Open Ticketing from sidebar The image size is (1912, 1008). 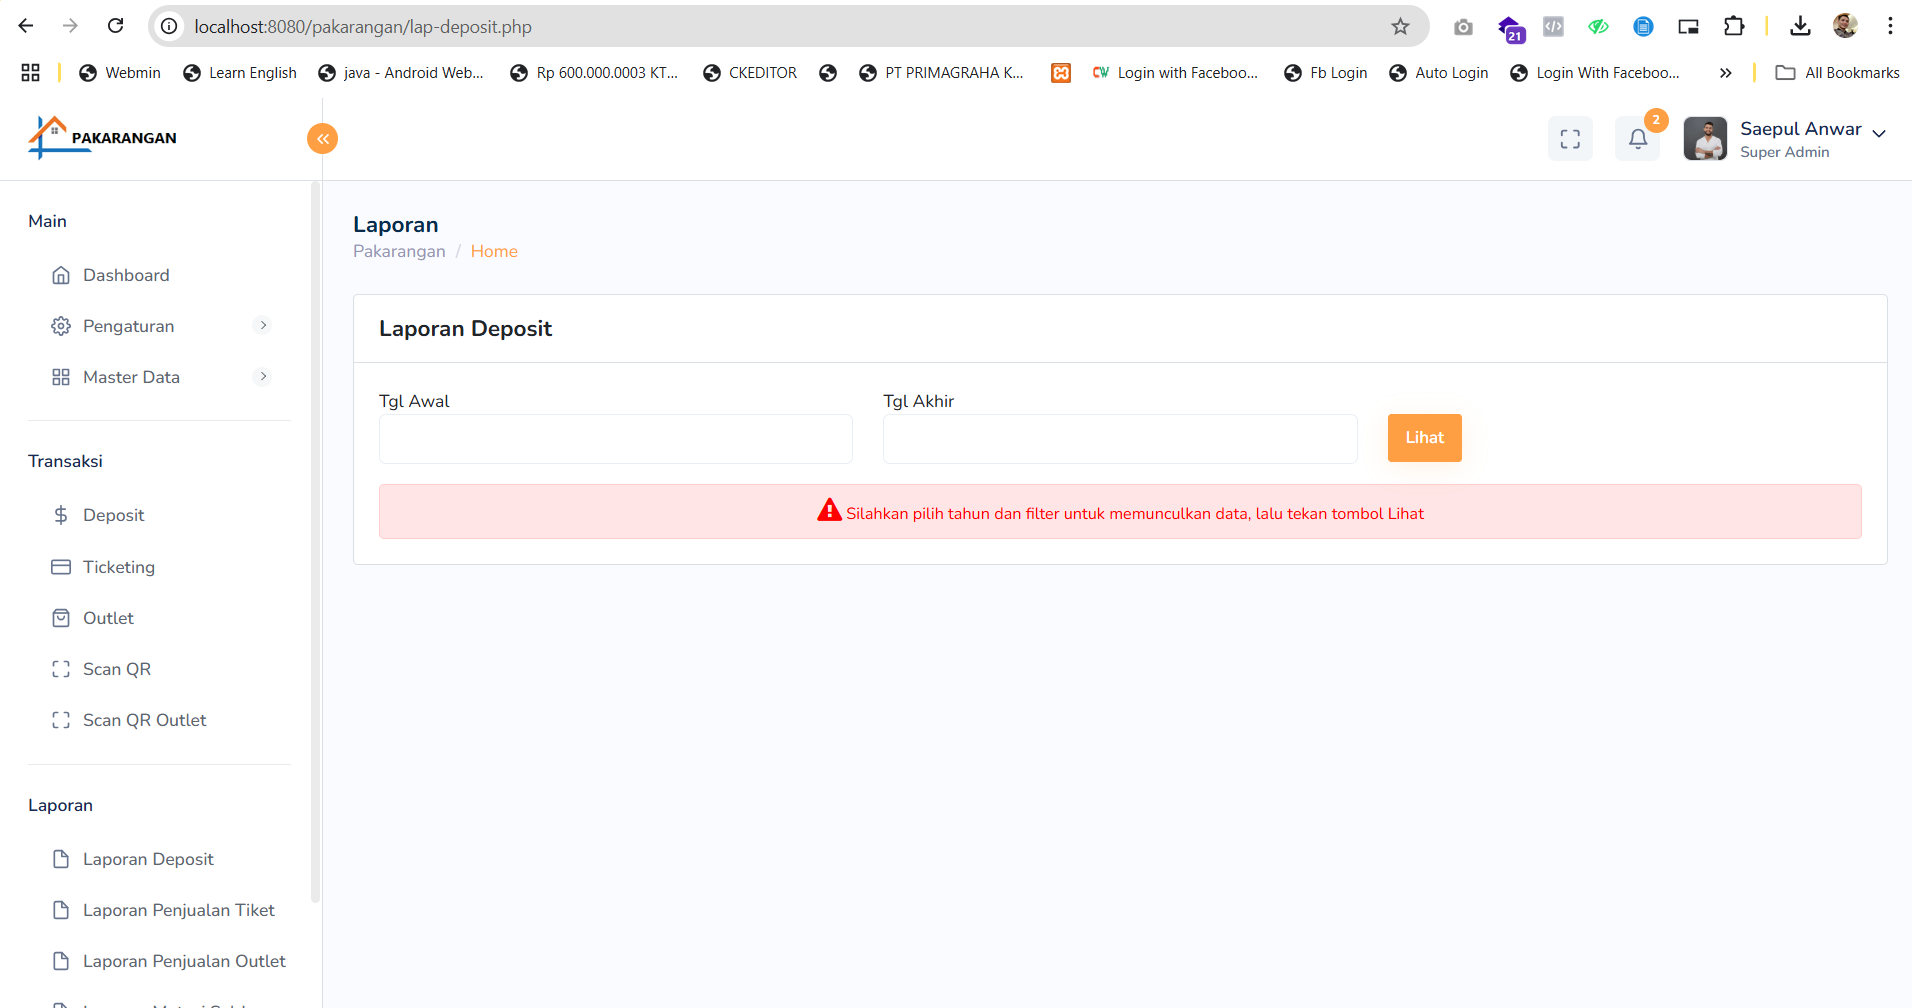pos(118,567)
